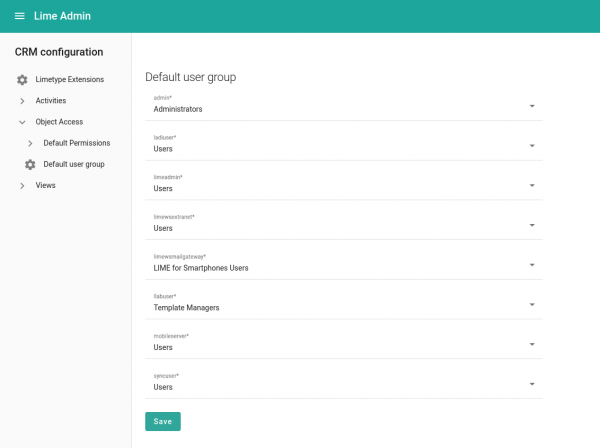Viewport: 600px width, 448px height.
Task: Select Limetype Extensions in the sidebar
Action: [x=69, y=79]
